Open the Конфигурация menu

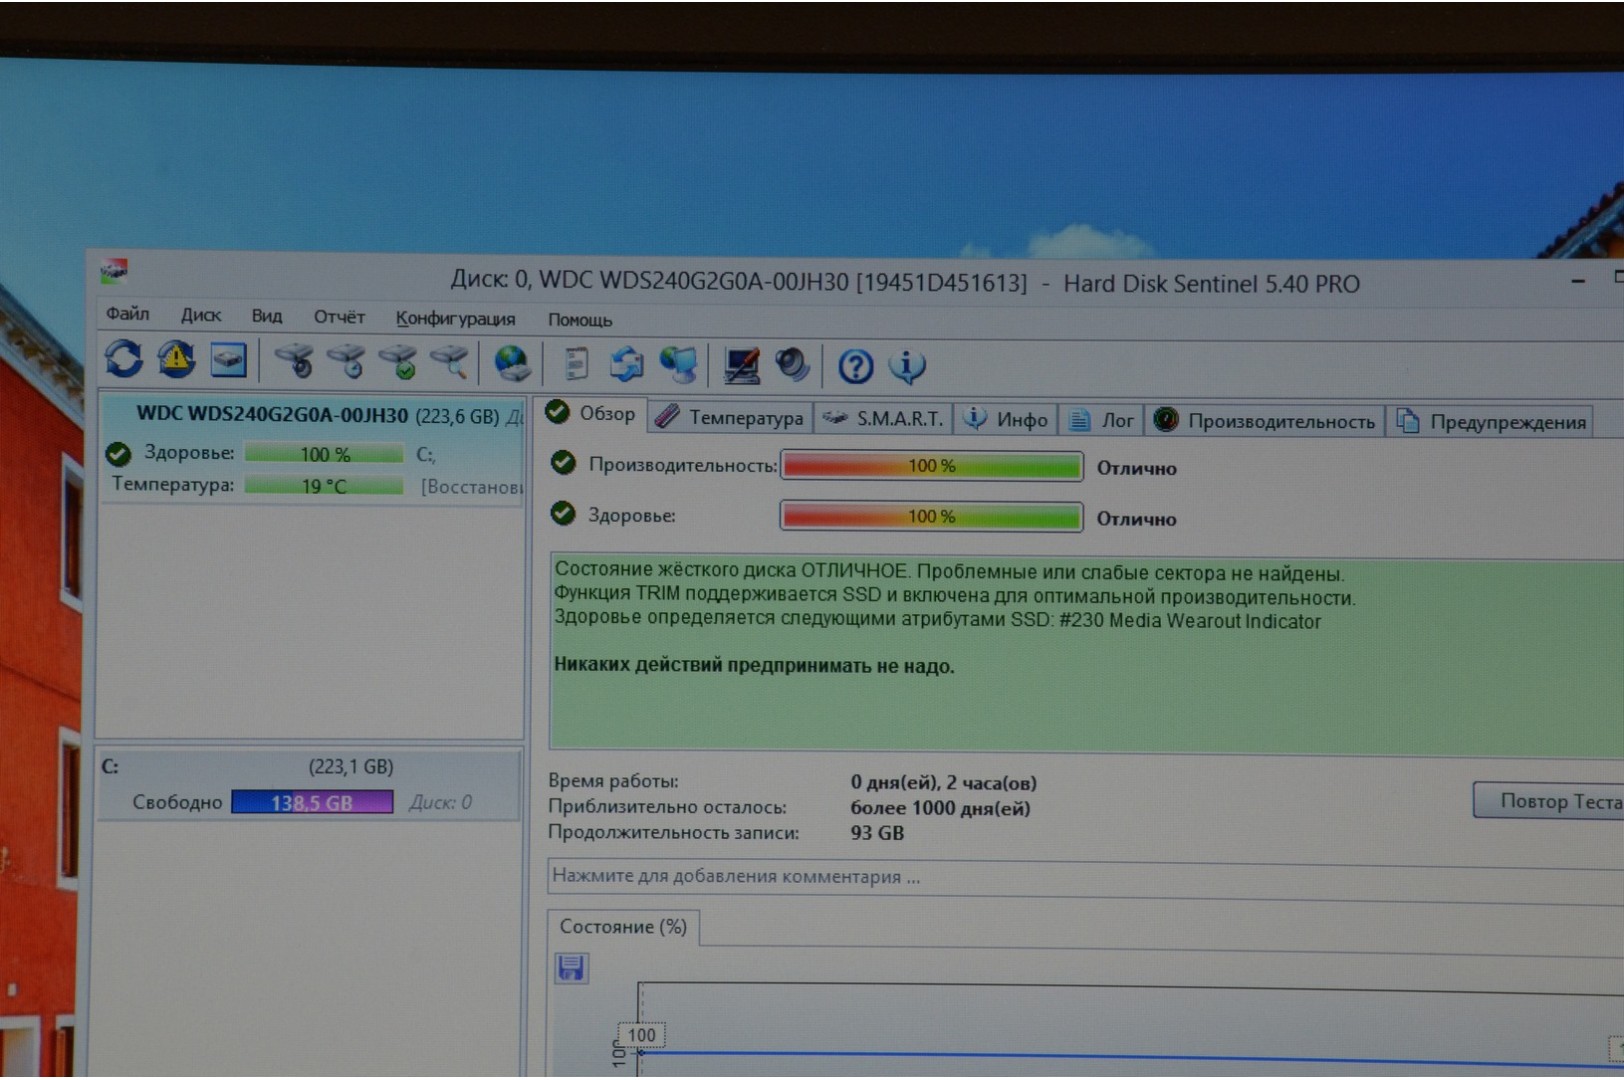click(x=455, y=318)
